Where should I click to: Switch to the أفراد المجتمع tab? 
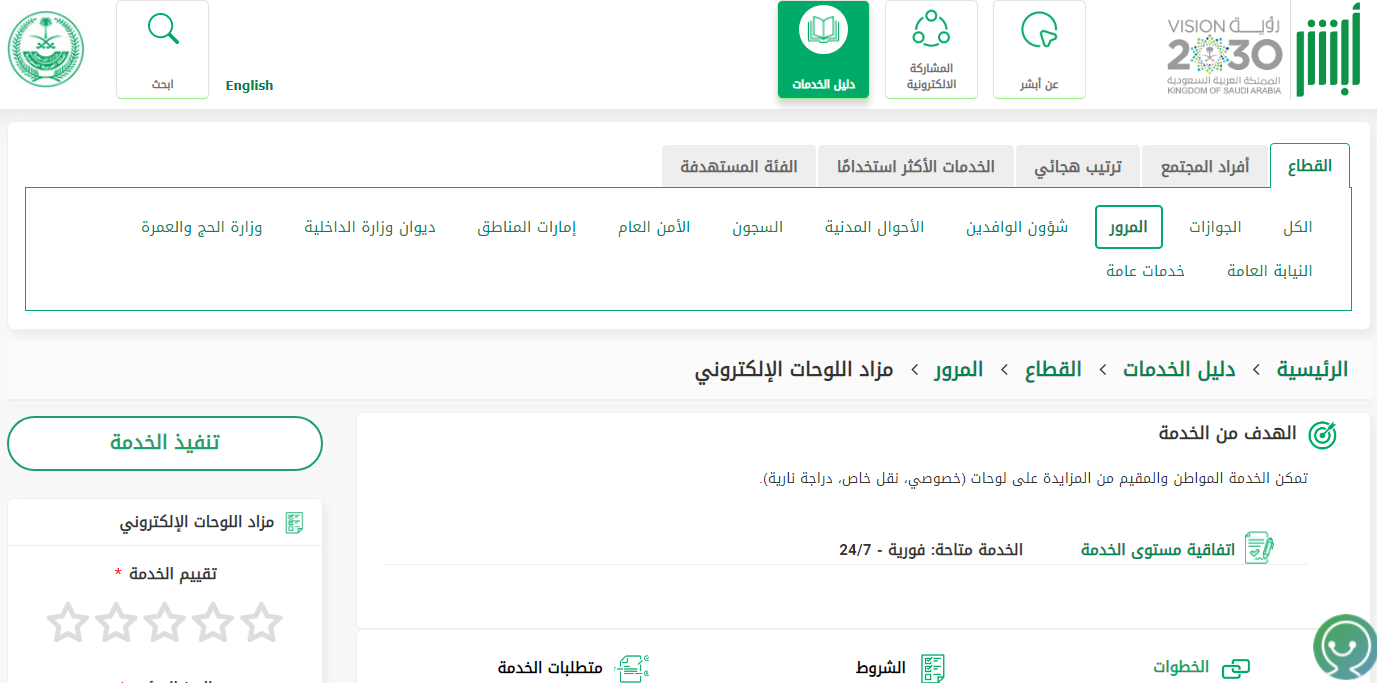pos(1205,167)
